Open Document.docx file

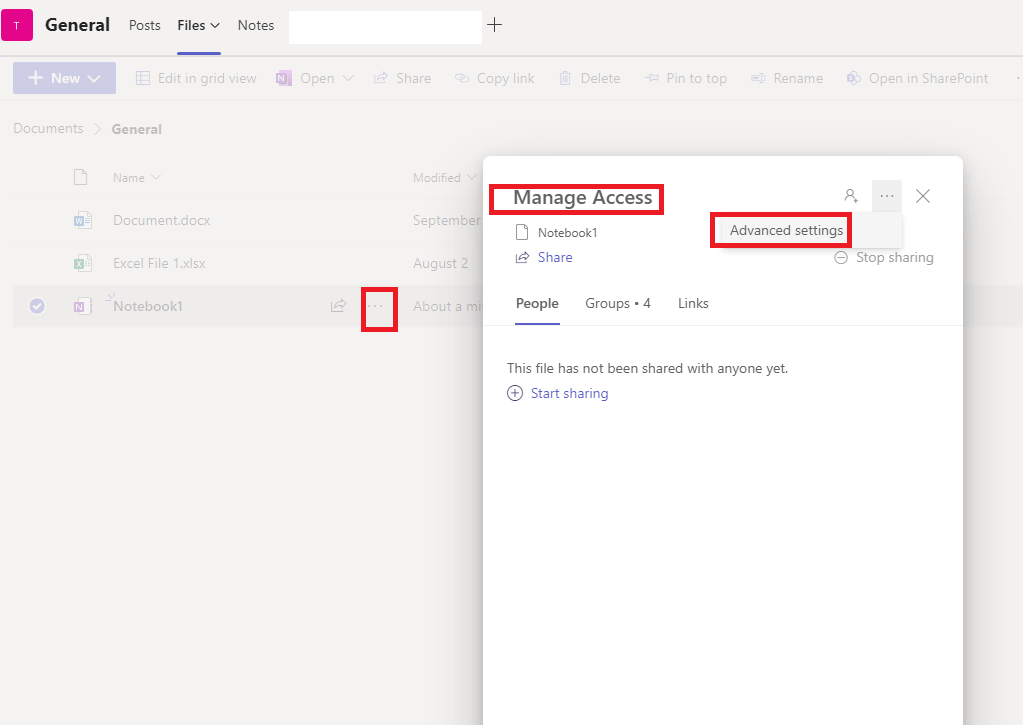[x=162, y=221]
